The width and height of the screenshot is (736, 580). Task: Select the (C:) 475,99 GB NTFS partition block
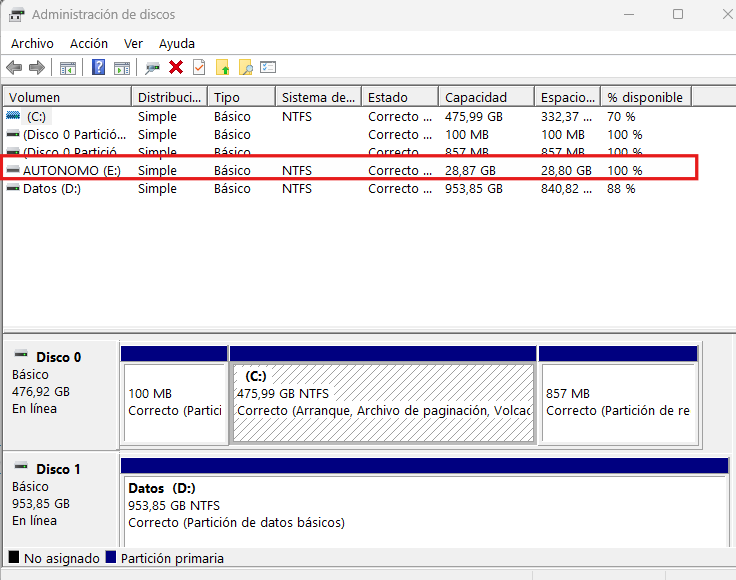click(383, 395)
